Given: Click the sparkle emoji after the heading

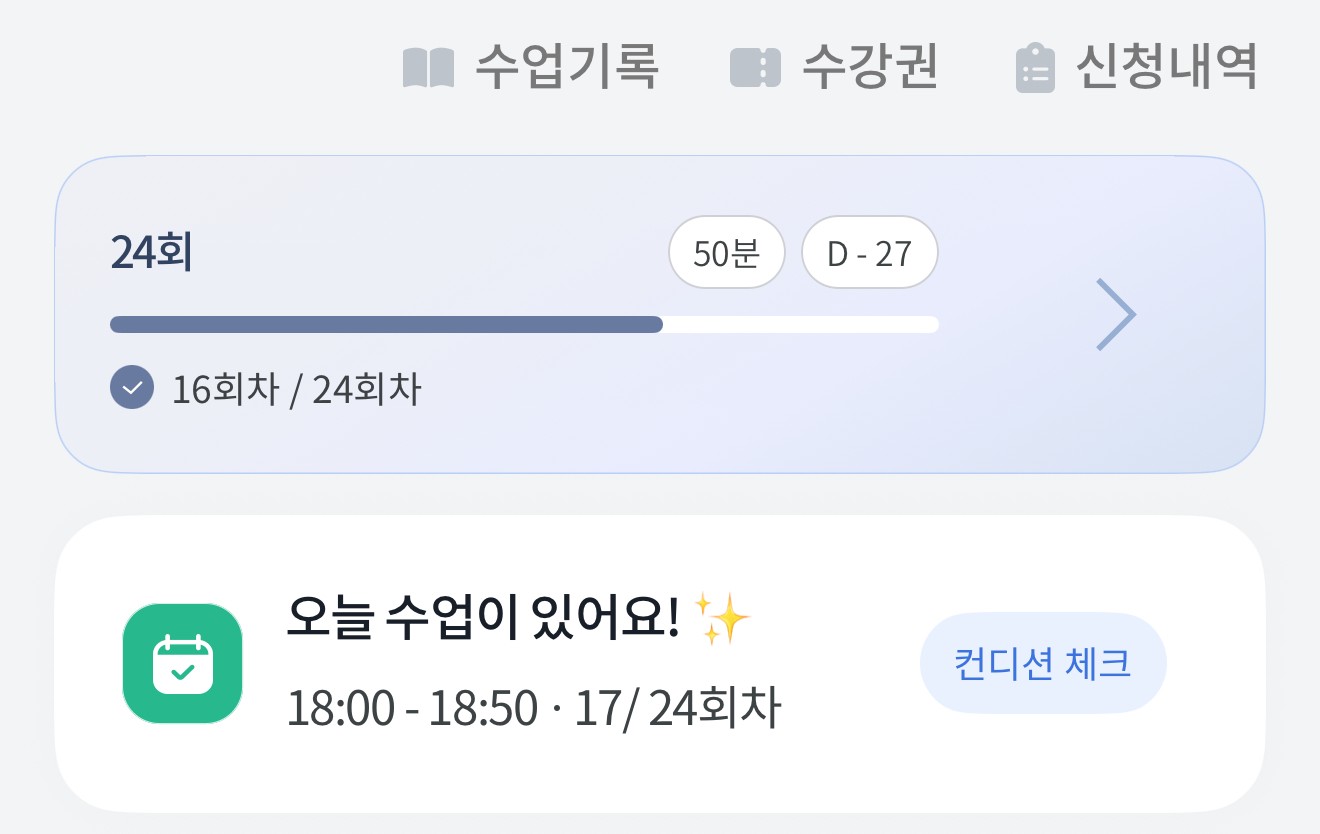Looking at the screenshot, I should tap(722, 620).
